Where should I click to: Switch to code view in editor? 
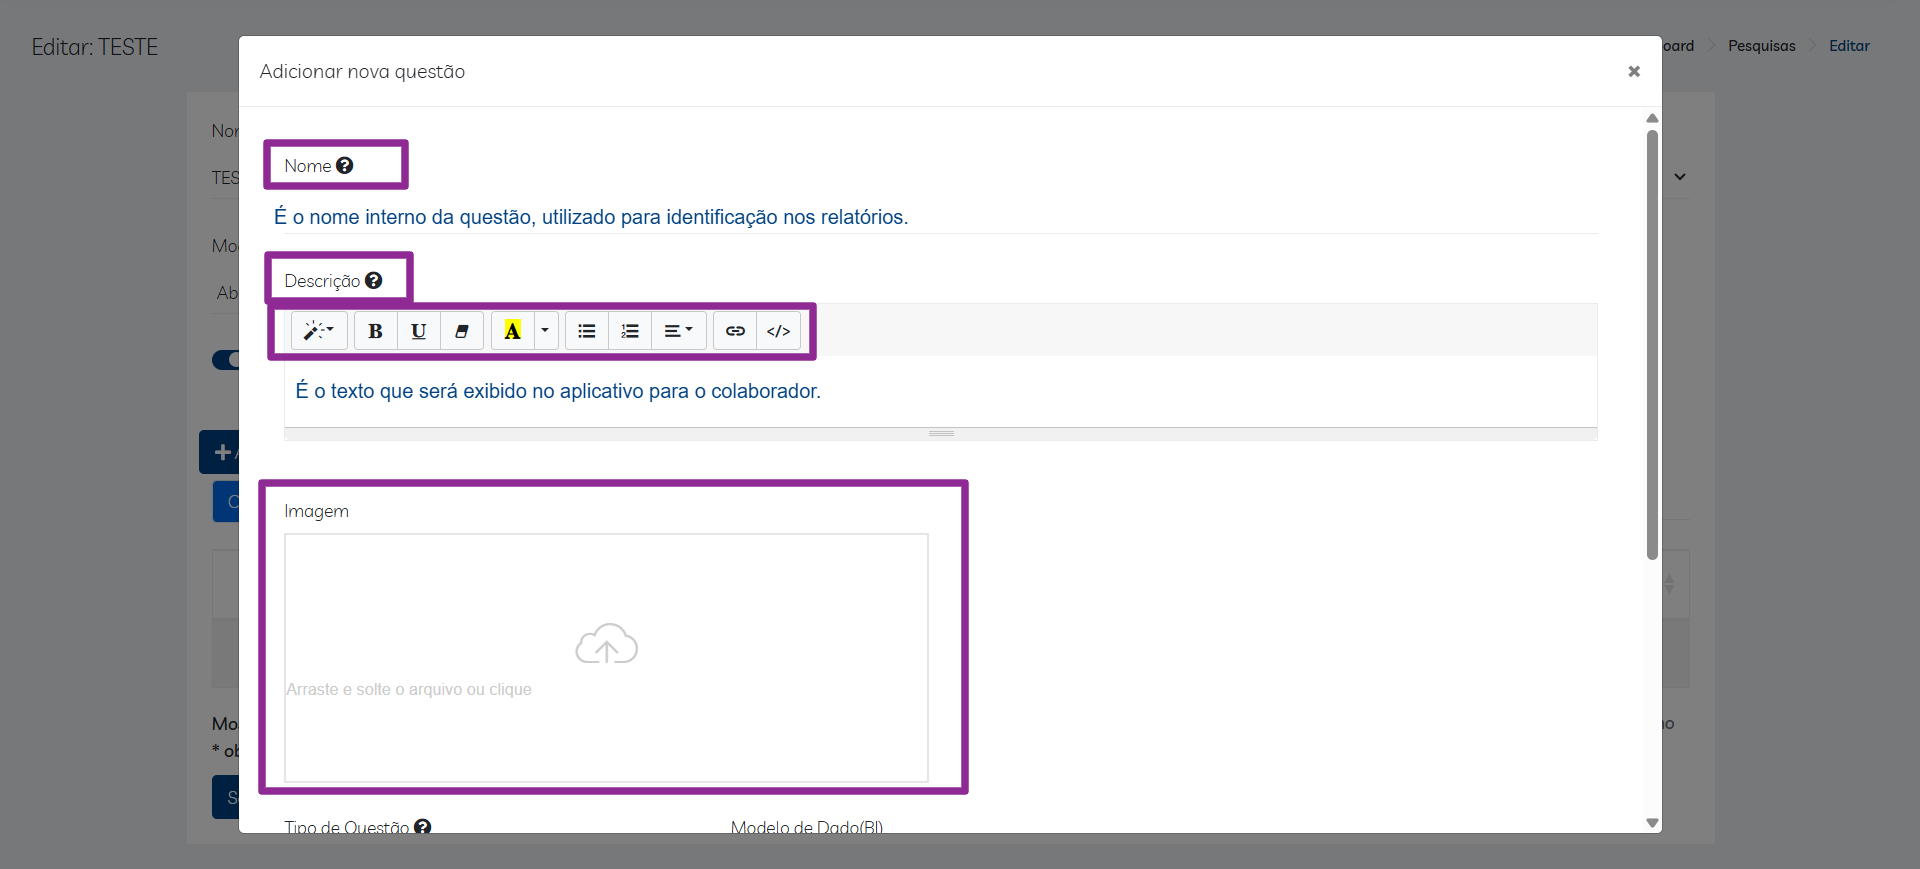[x=778, y=331]
